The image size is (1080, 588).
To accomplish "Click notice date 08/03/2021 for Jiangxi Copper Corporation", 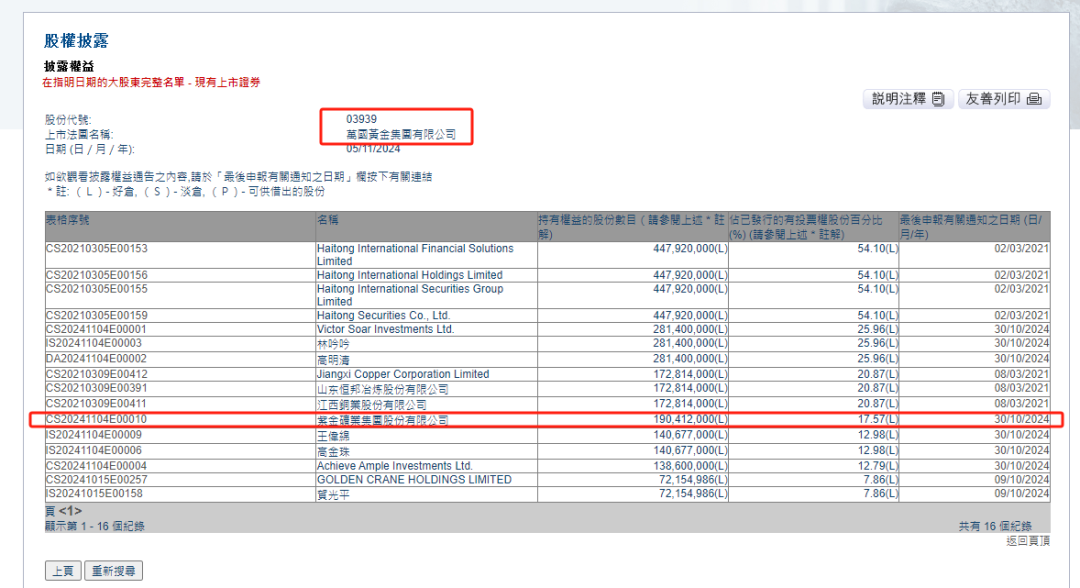I will click(1021, 374).
